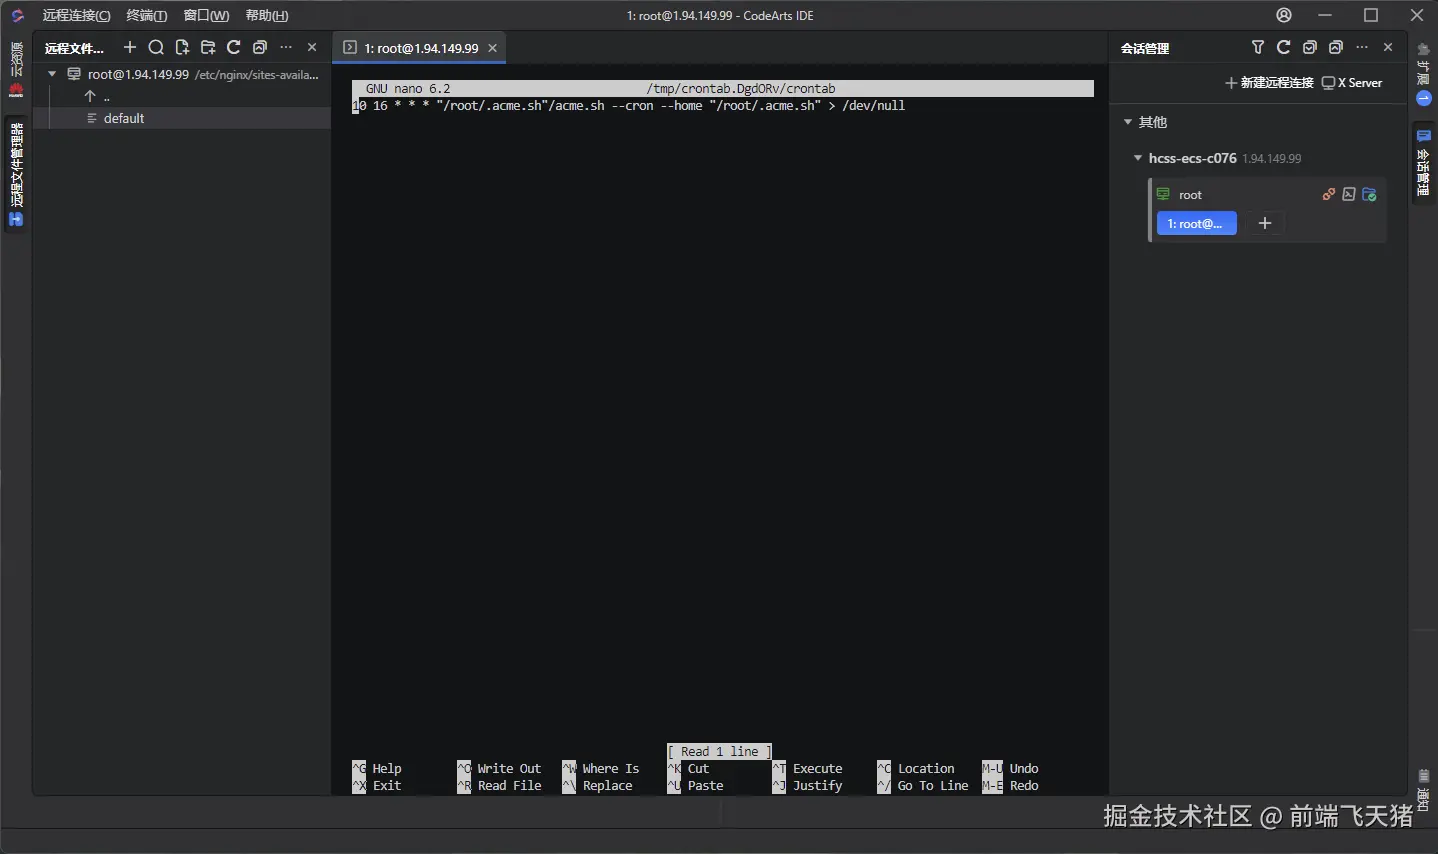Click the nano title path /tmp/crontab.DgdORv/crontab
Image resolution: width=1438 pixels, height=854 pixels.
740,88
